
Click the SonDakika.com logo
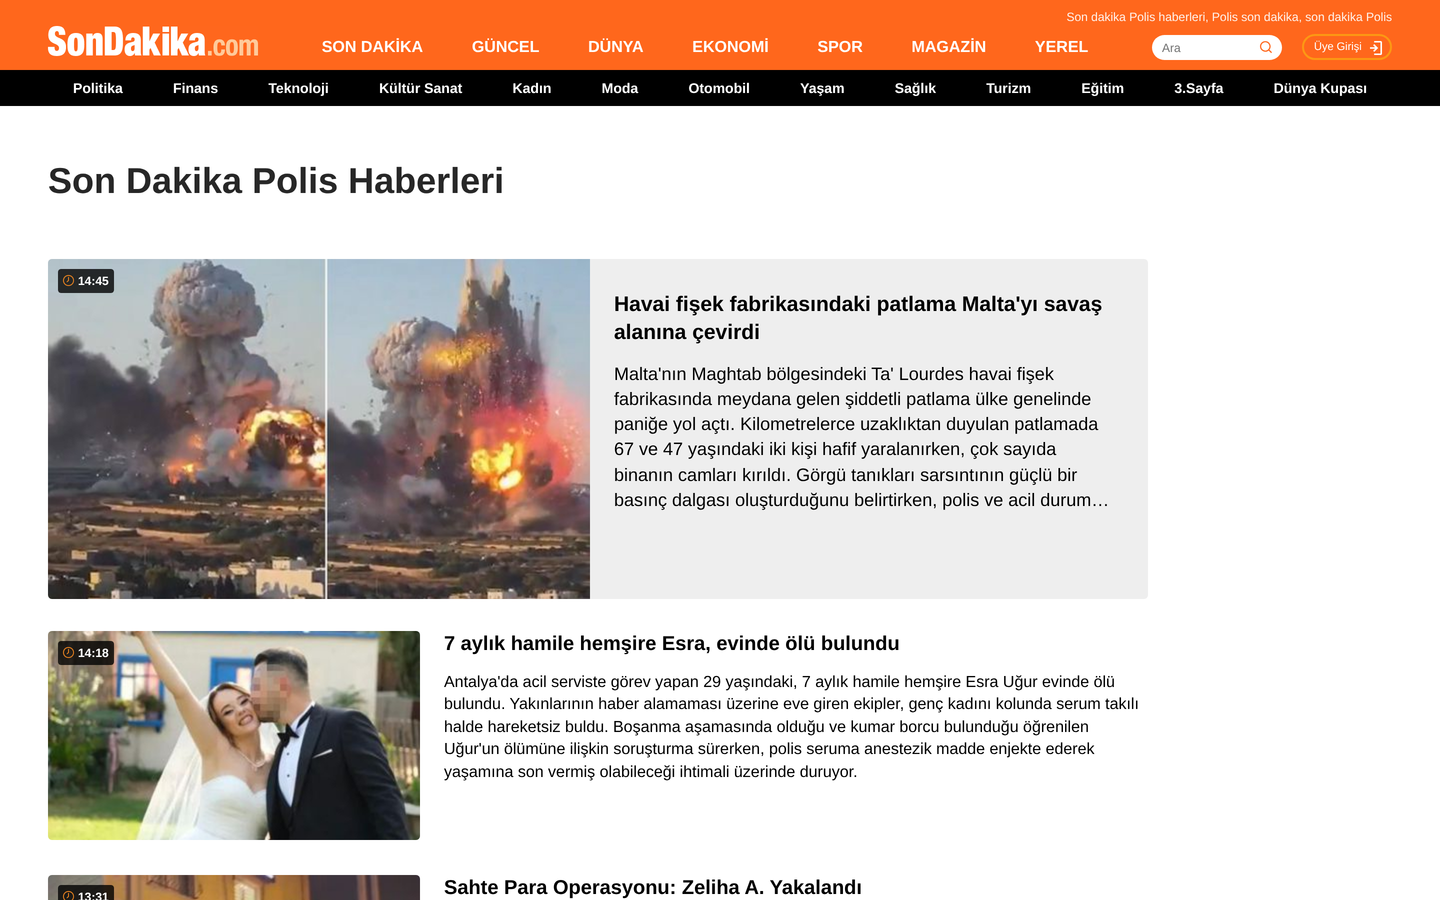click(153, 42)
